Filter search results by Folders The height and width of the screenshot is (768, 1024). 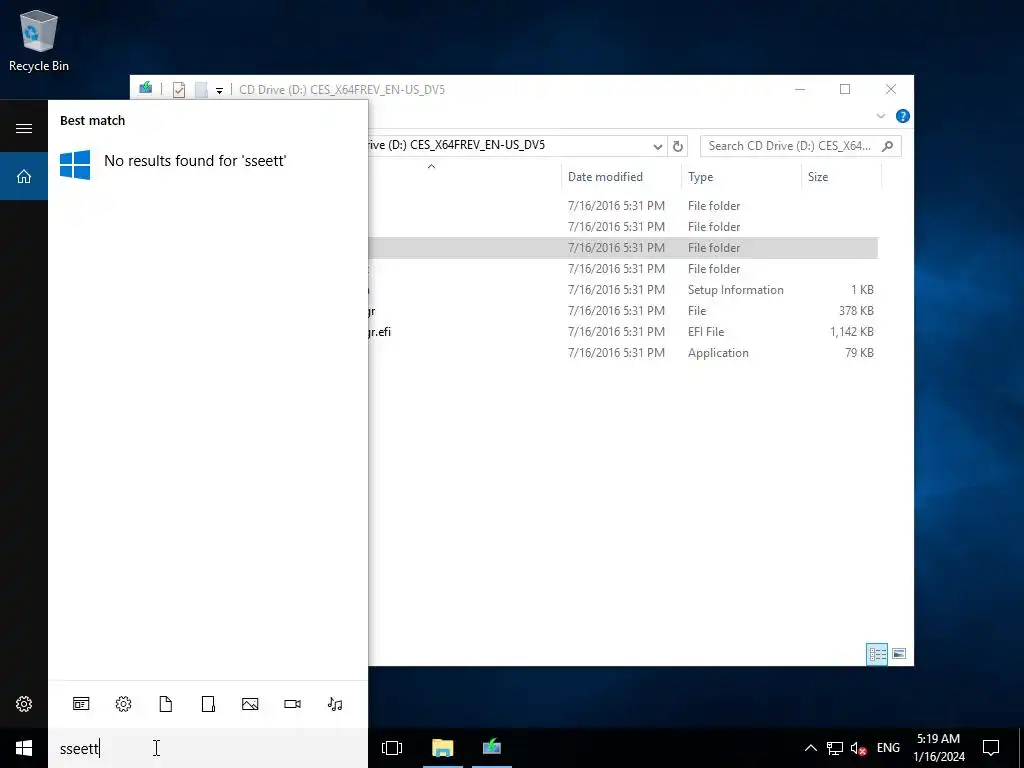208,703
